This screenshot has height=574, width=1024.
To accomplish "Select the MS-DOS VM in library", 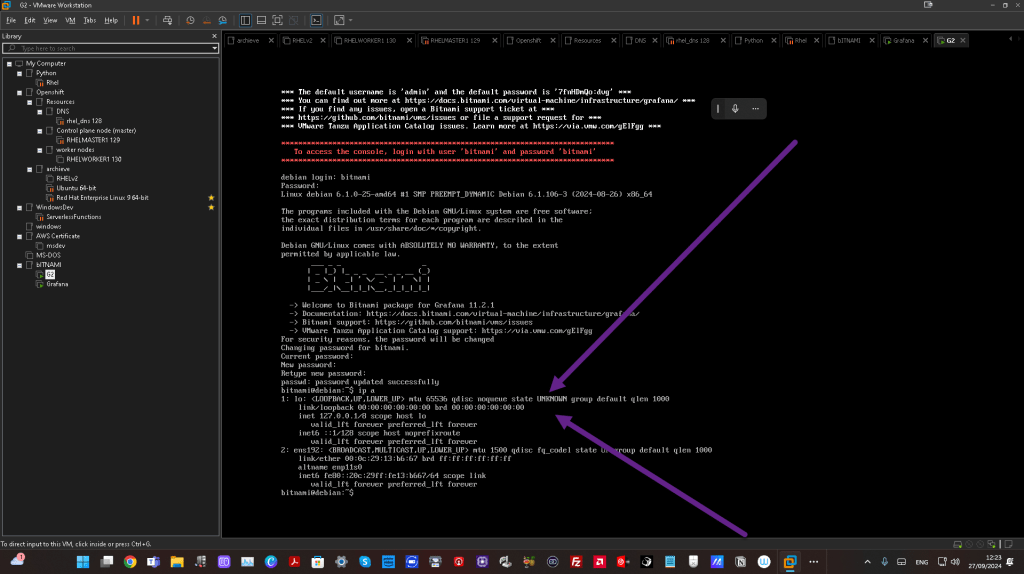I will pyautogui.click(x=48, y=255).
